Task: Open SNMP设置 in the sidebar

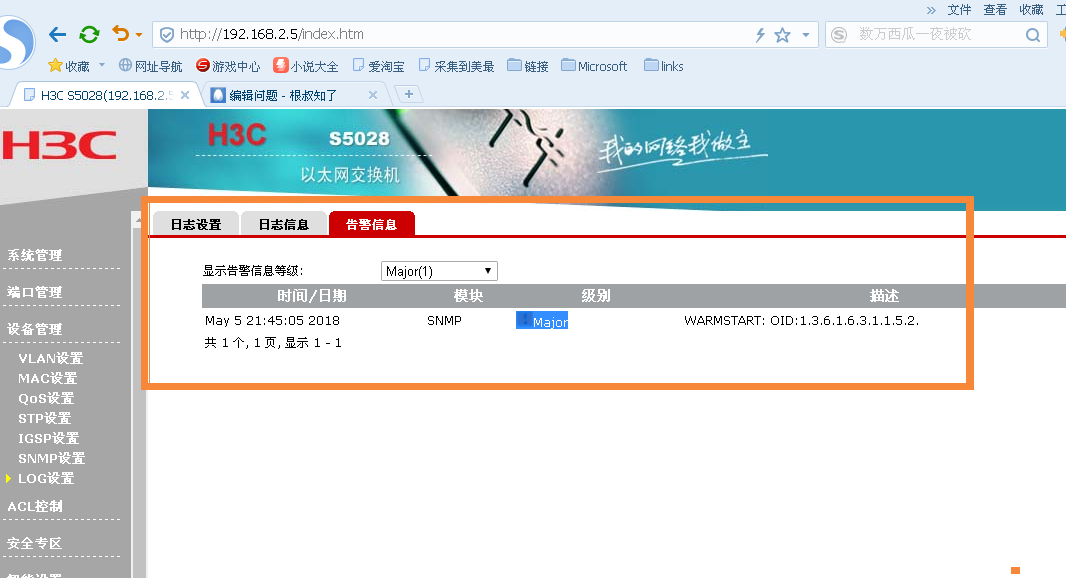Action: 51,458
